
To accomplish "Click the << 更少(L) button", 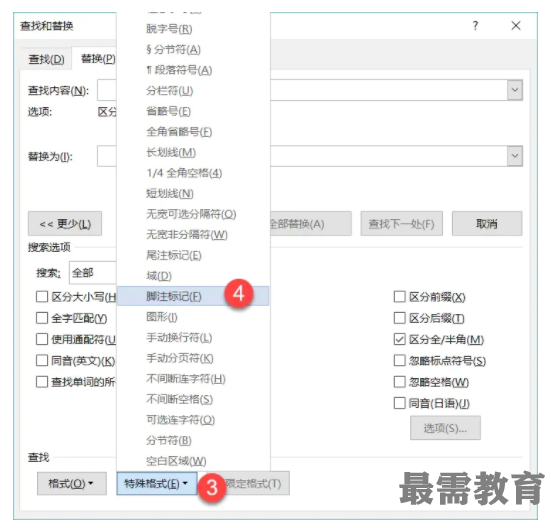I will pos(65,223).
